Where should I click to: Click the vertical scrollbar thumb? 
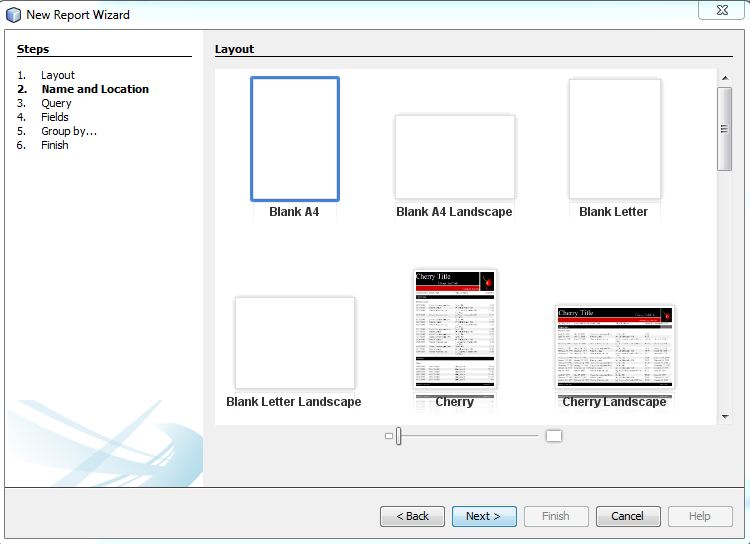[x=725, y=129]
